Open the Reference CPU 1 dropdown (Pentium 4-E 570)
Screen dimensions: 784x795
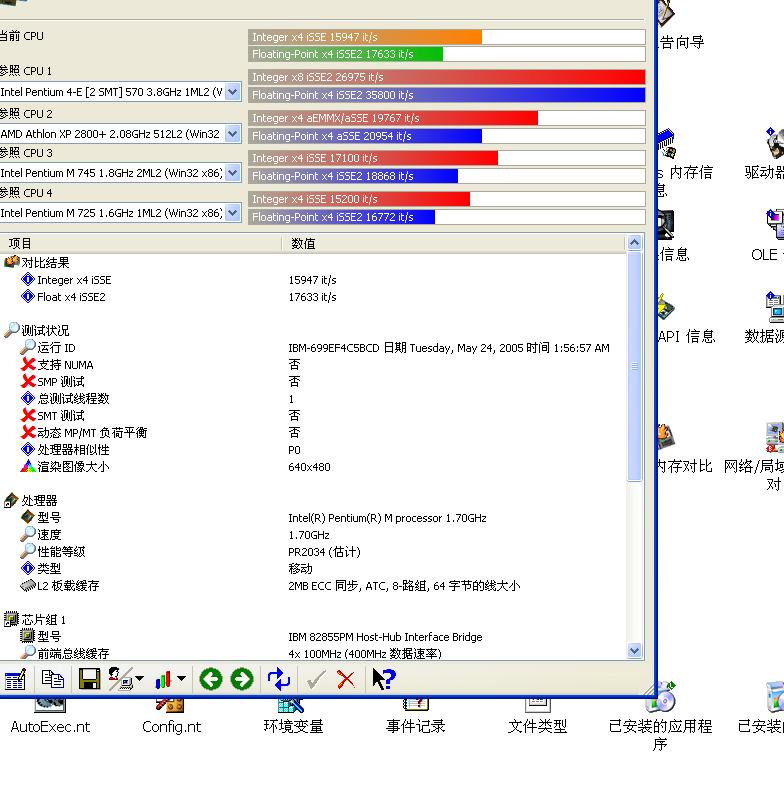[x=233, y=92]
